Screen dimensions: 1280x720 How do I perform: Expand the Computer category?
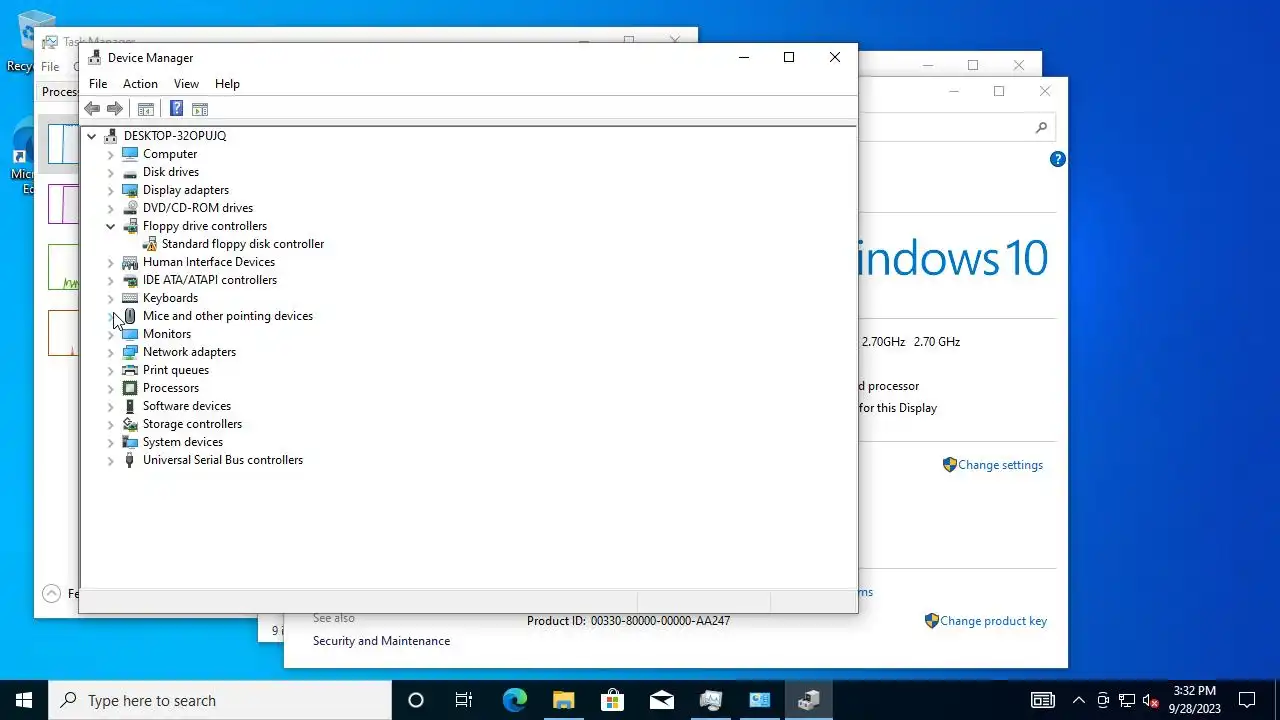pyautogui.click(x=111, y=154)
